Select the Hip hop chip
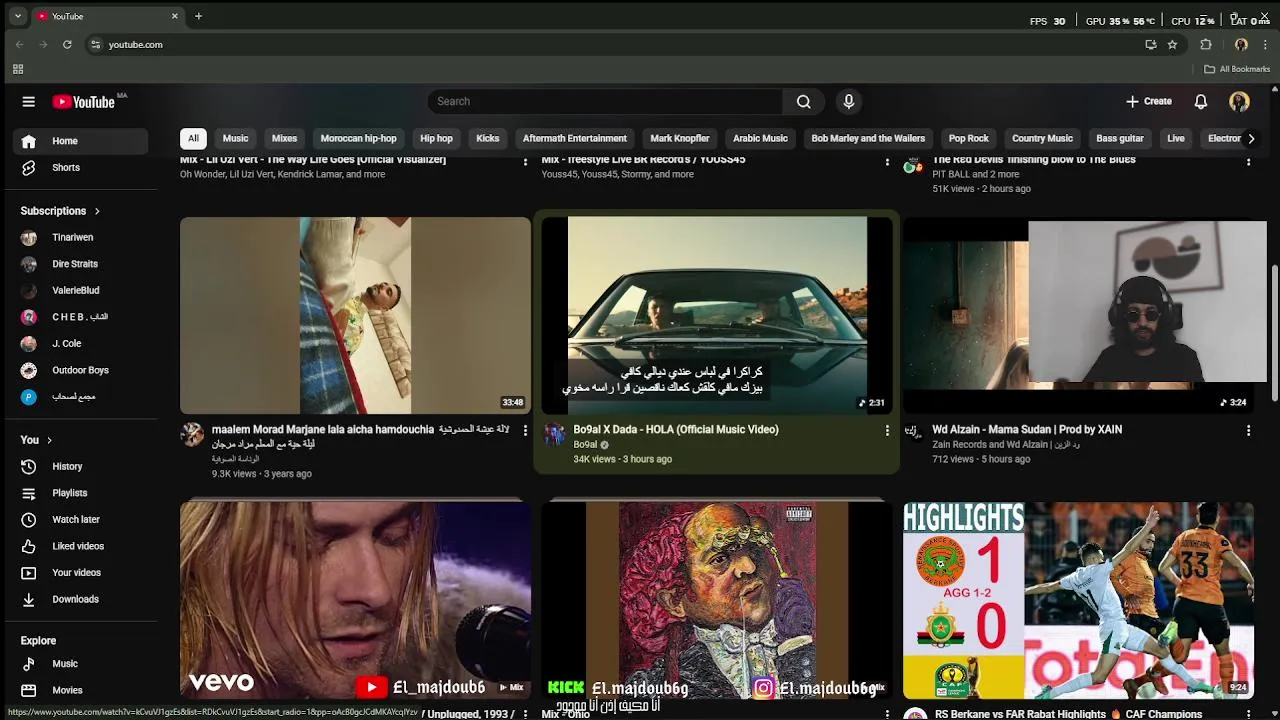This screenshot has width=1280, height=720. pos(436,138)
